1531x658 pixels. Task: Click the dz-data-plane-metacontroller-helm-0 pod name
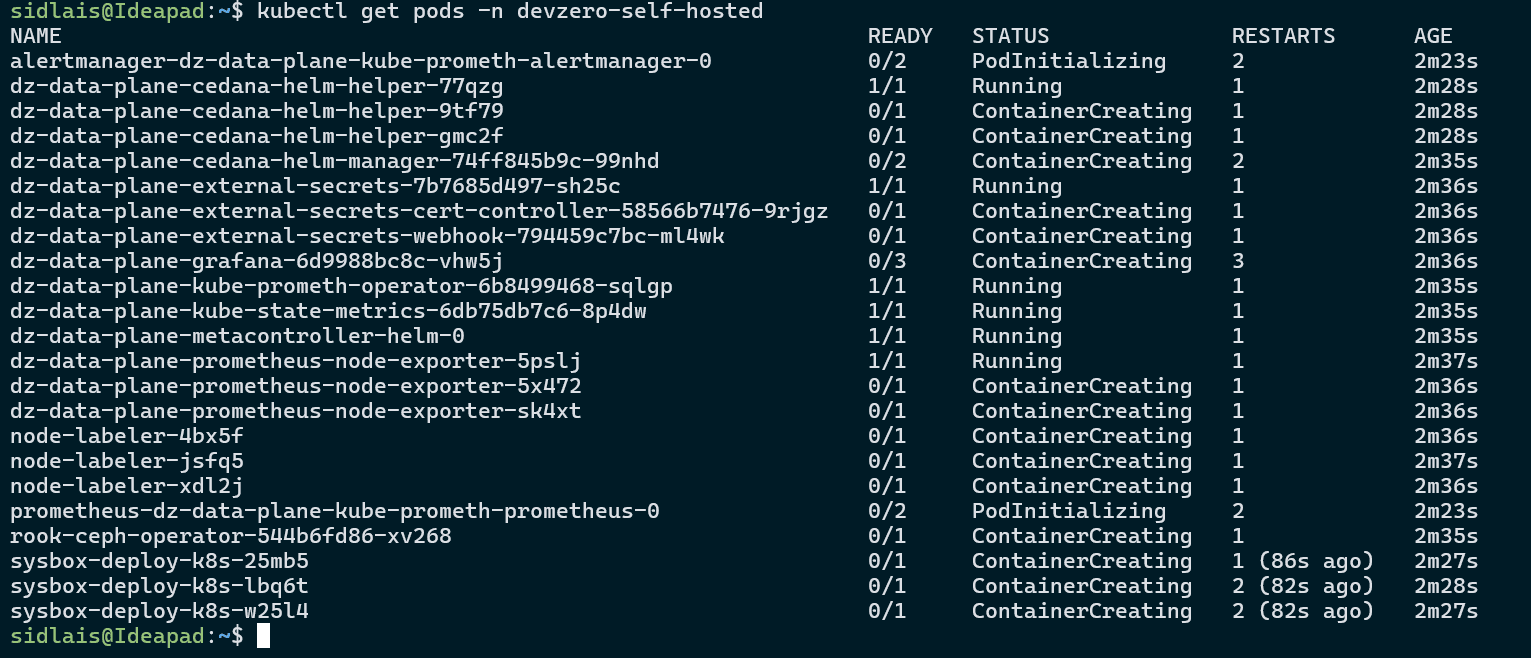pos(237,336)
